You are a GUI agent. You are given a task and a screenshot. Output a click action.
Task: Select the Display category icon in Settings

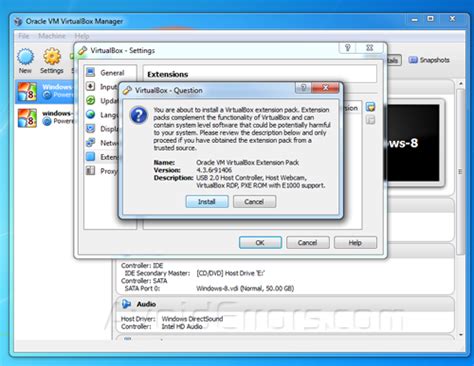90,128
